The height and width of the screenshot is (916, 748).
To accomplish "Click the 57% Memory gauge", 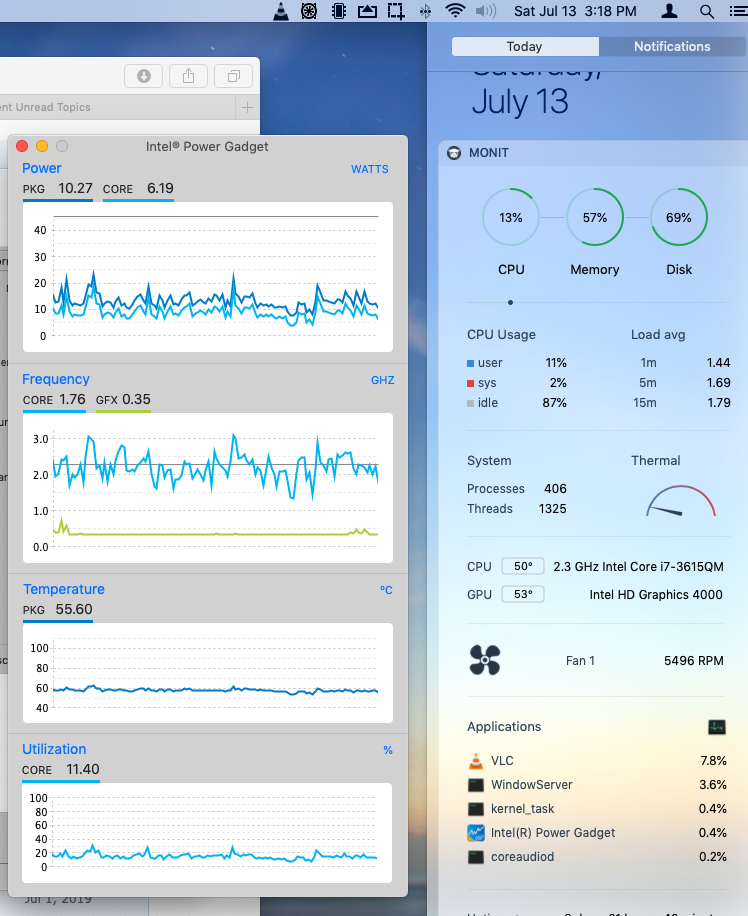I will point(595,217).
